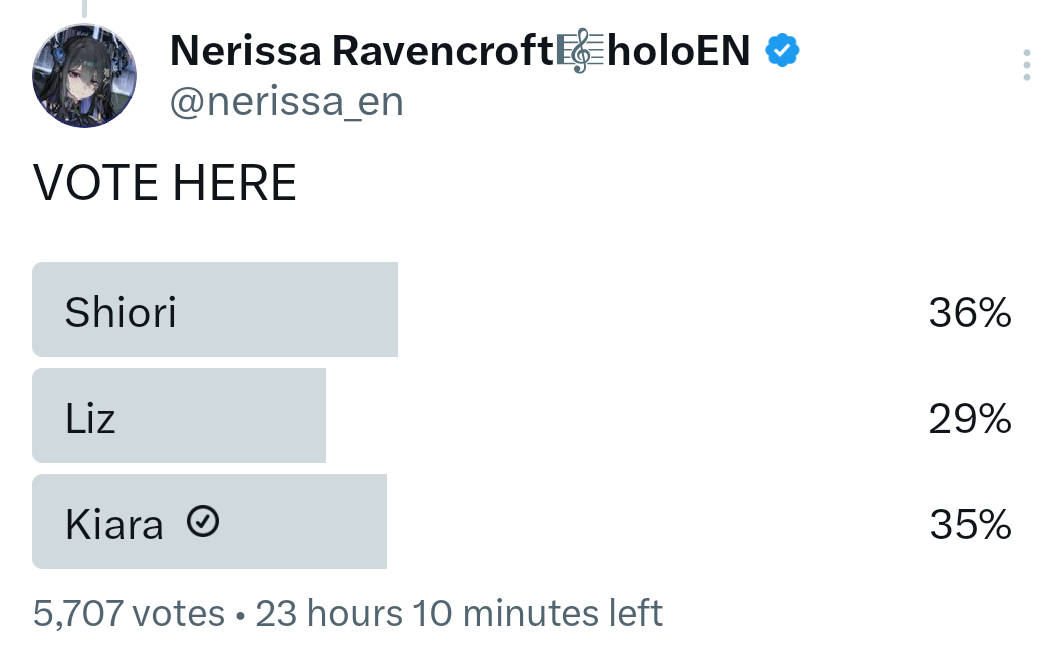Image resolution: width=1042 pixels, height=651 pixels.
Task: Click the Shiori 36% percentage label
Action: 970,312
